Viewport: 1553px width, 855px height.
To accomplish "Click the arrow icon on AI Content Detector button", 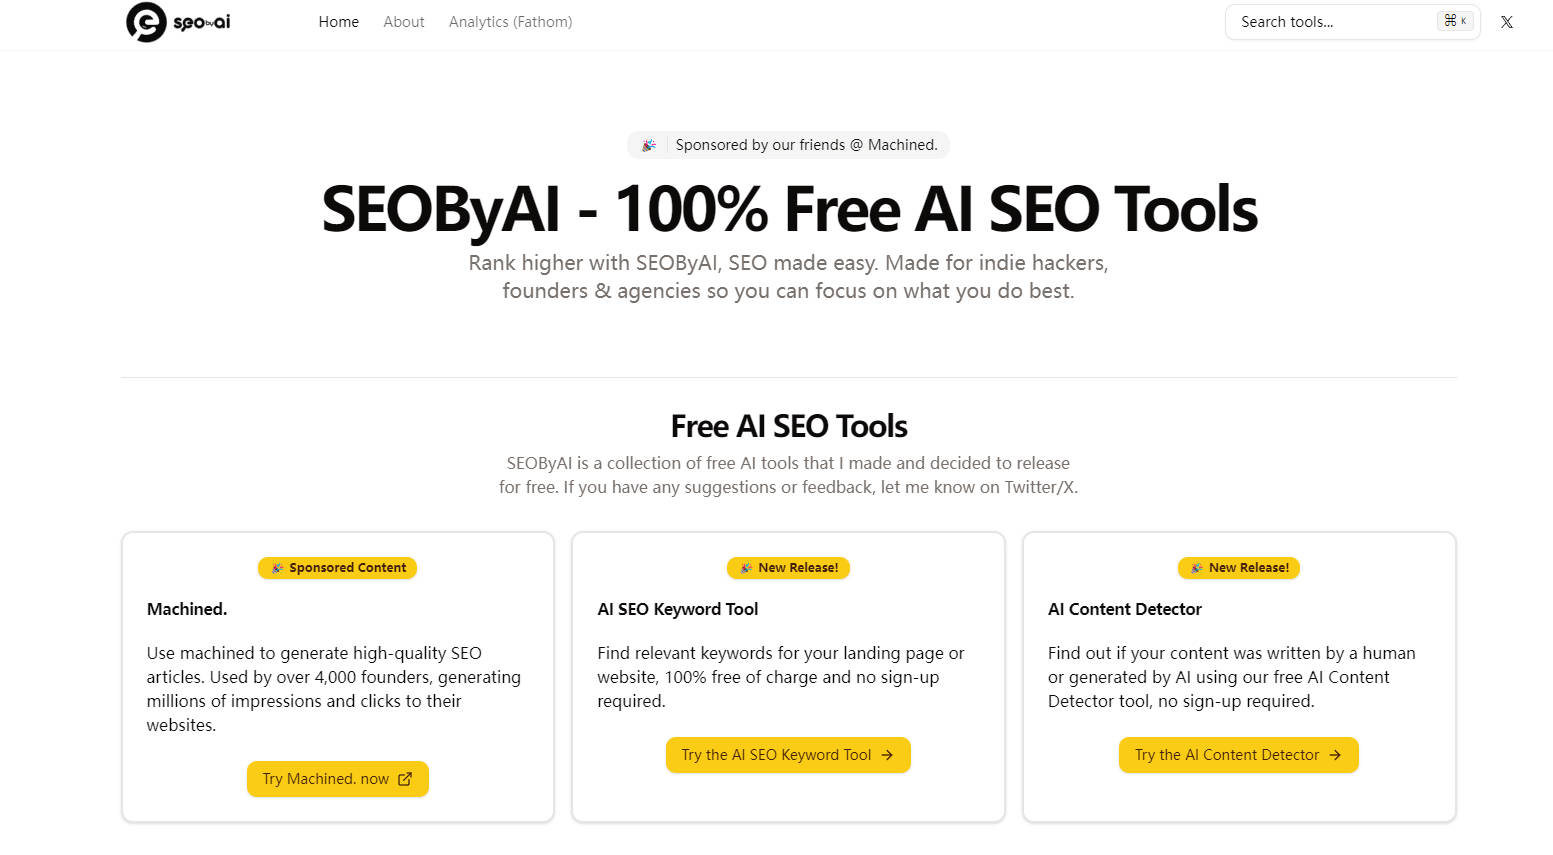I will coord(1335,755).
